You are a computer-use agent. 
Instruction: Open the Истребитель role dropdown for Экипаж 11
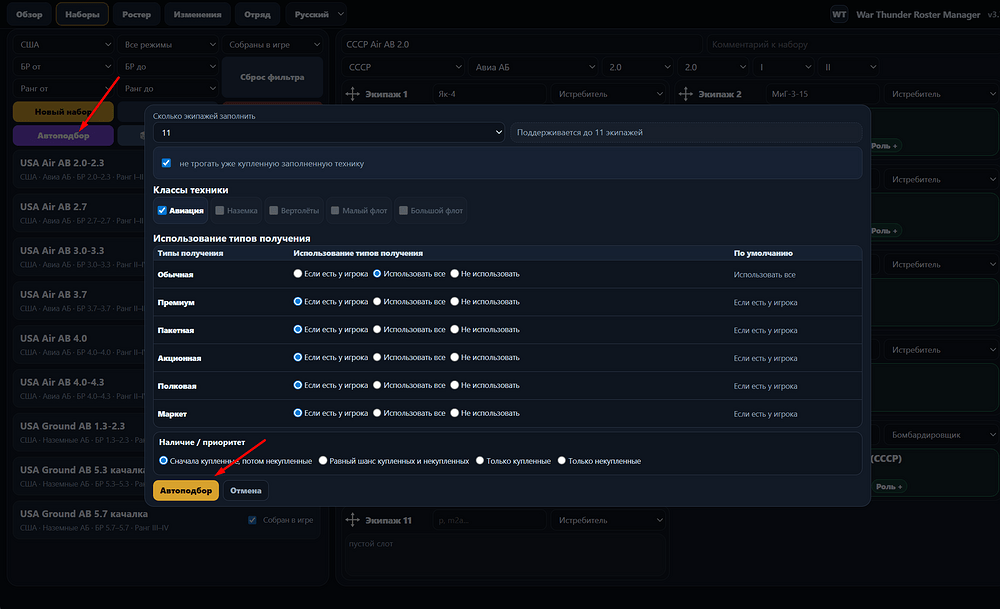tap(608, 520)
